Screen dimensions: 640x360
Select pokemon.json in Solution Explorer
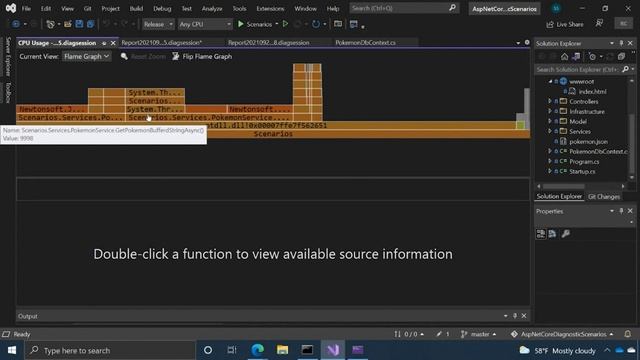tap(588, 142)
